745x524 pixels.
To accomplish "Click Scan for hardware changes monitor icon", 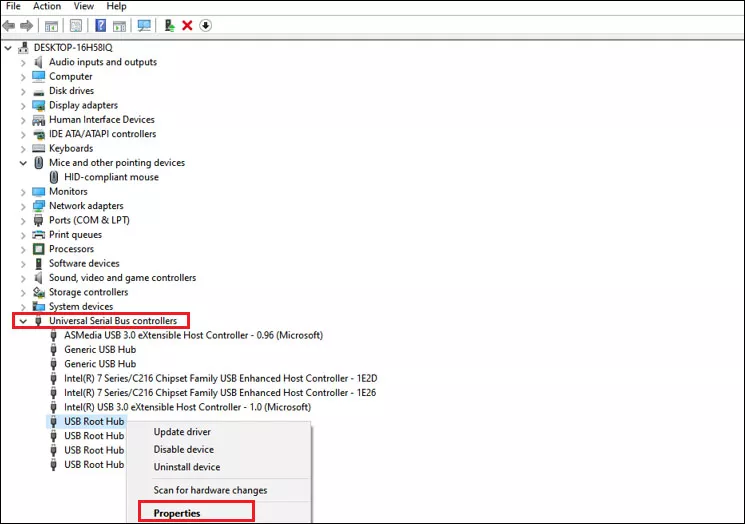I will click(144, 26).
